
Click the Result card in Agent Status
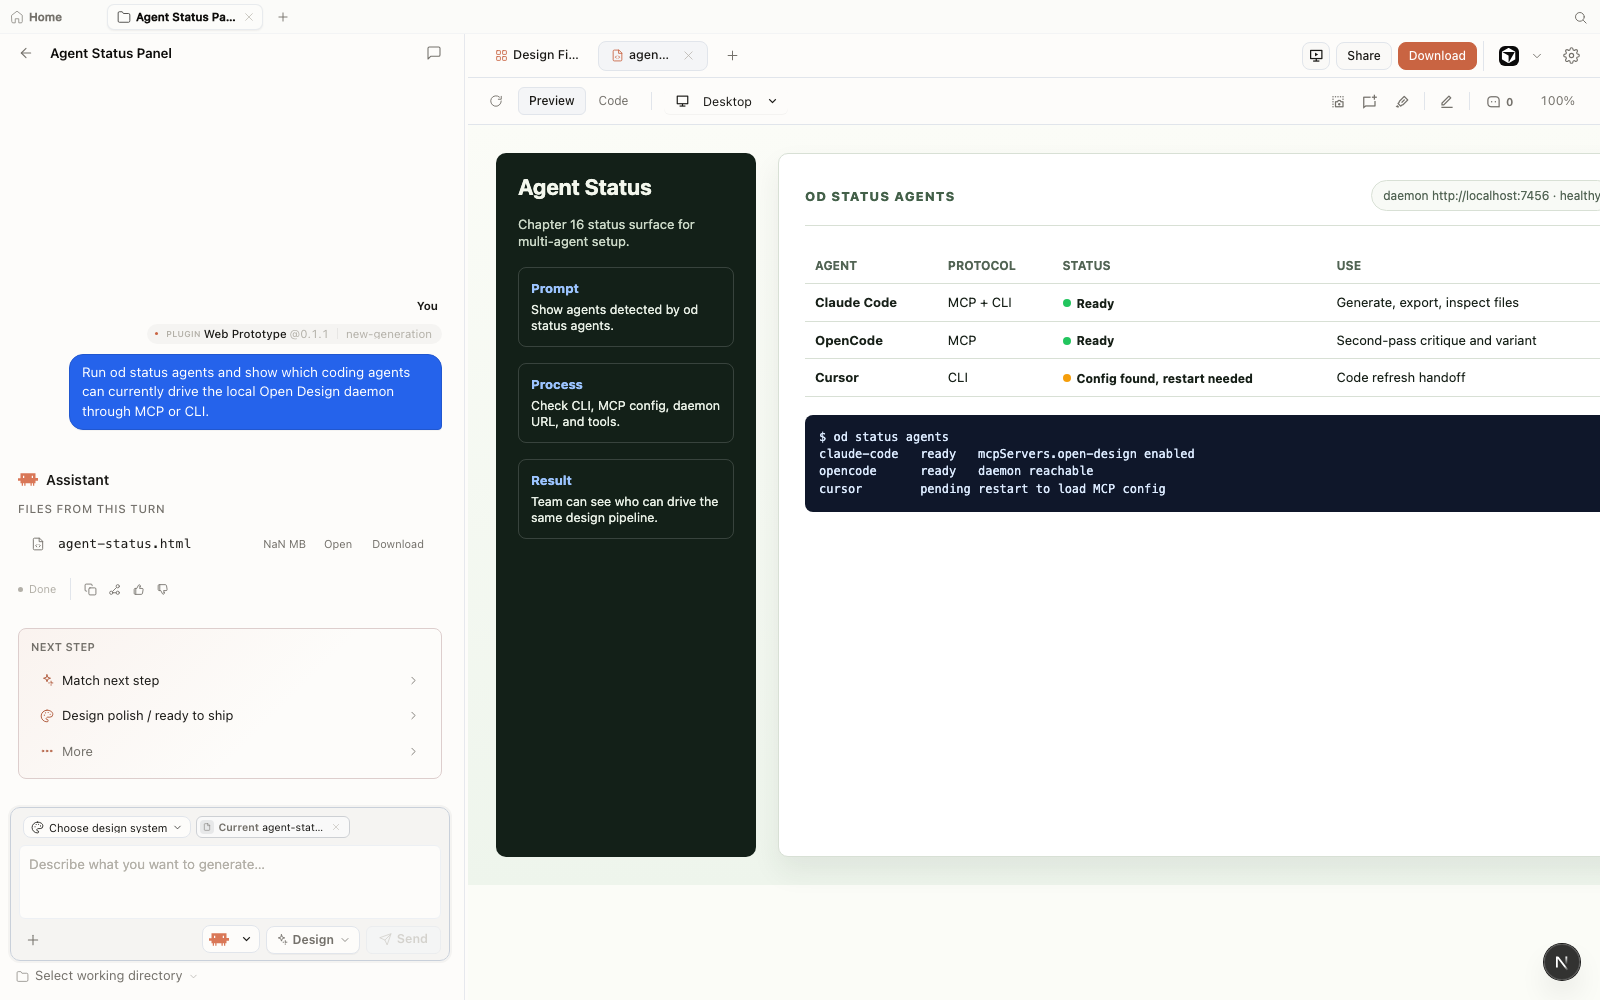click(626, 499)
